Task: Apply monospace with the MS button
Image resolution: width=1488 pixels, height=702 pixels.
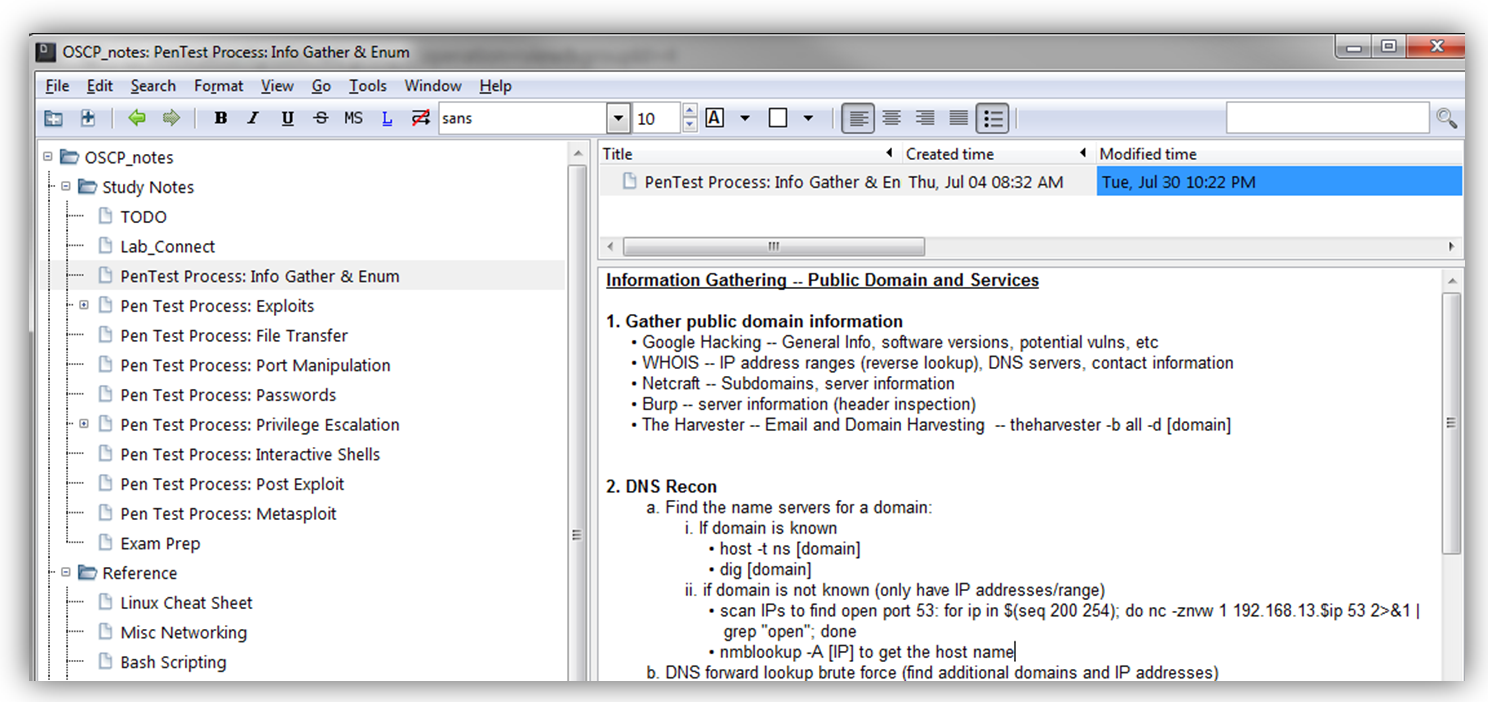Action: click(353, 118)
